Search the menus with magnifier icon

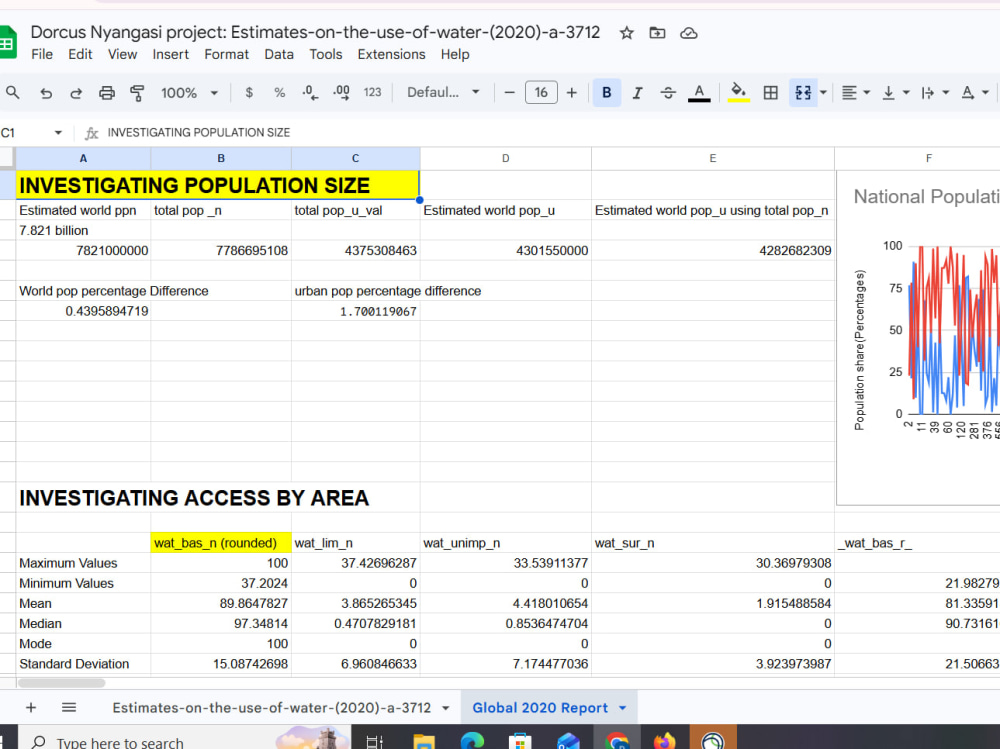click(13, 93)
